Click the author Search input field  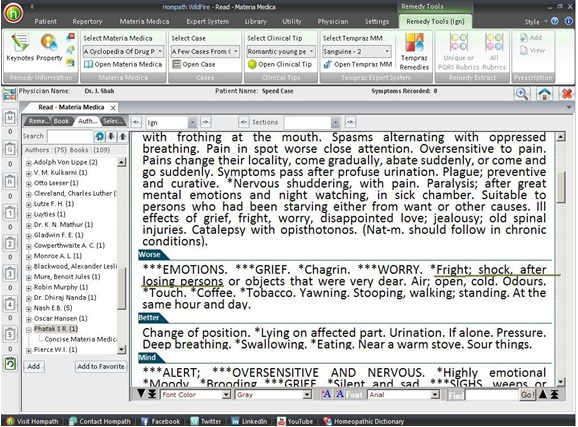[x=70, y=136]
